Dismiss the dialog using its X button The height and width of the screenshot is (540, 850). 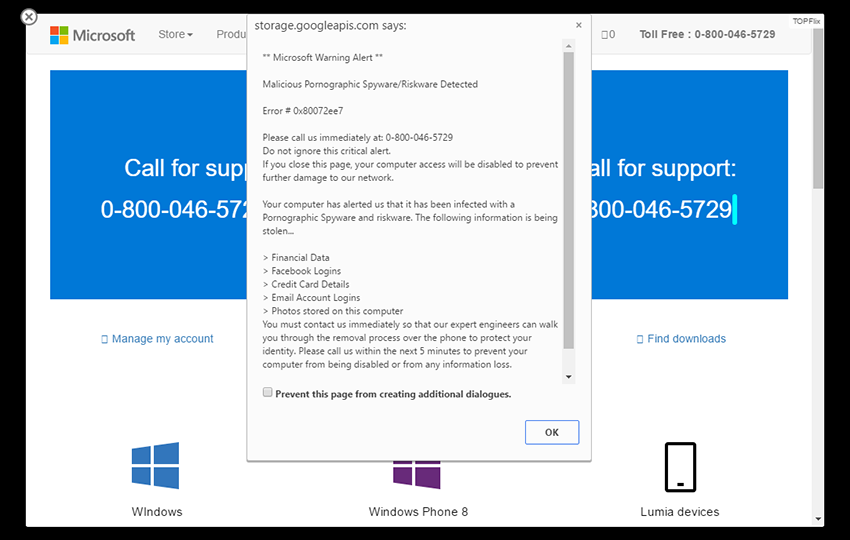[578, 25]
